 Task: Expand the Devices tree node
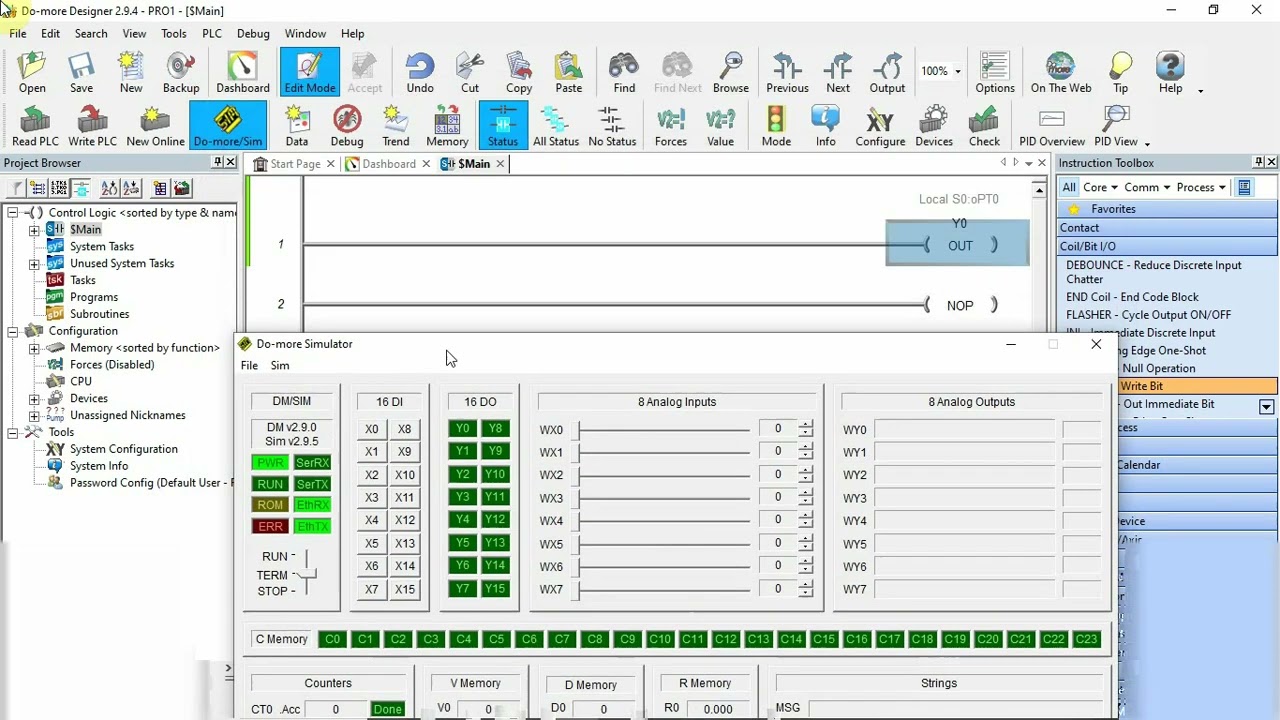click(34, 399)
